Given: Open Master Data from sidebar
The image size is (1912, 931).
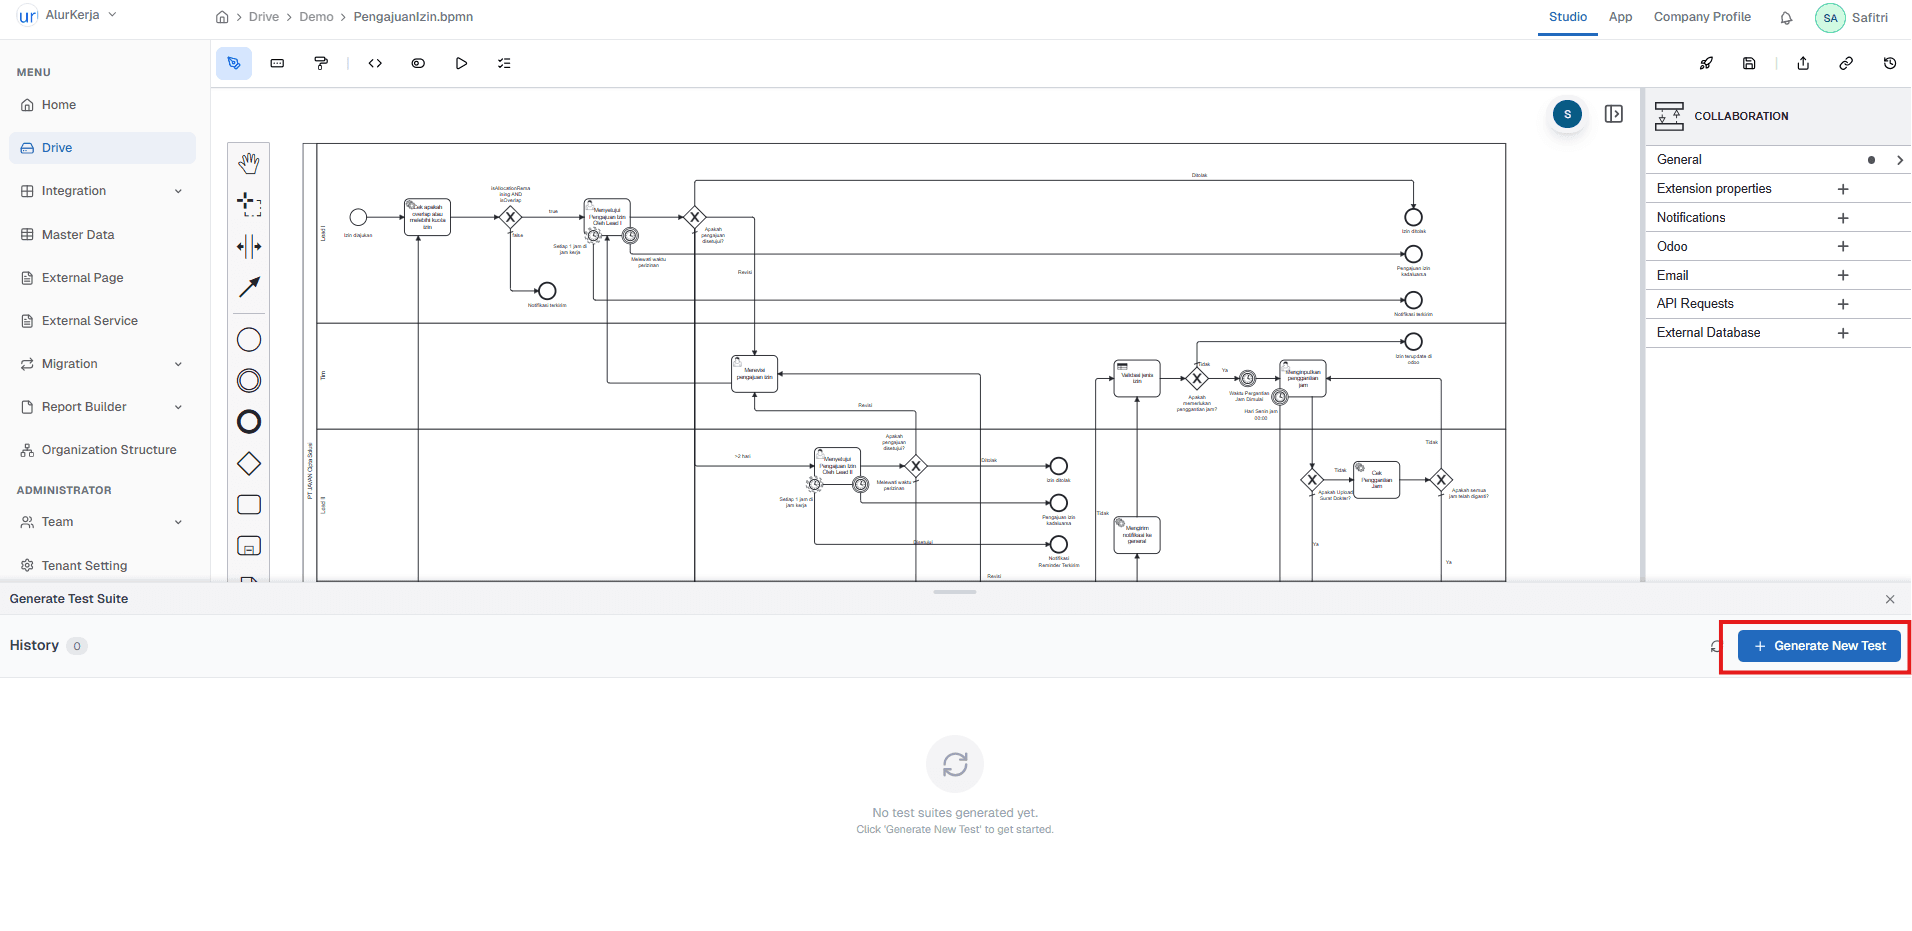Looking at the screenshot, I should [x=78, y=235].
